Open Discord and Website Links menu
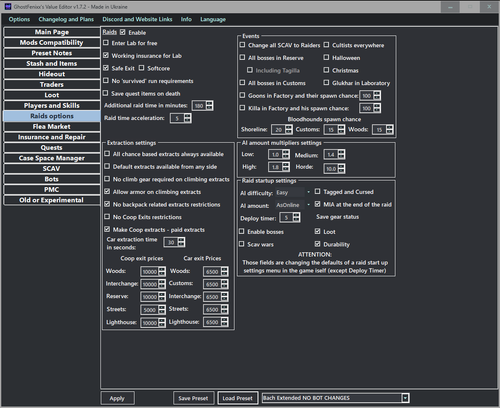500x408 pixels. pos(137,19)
